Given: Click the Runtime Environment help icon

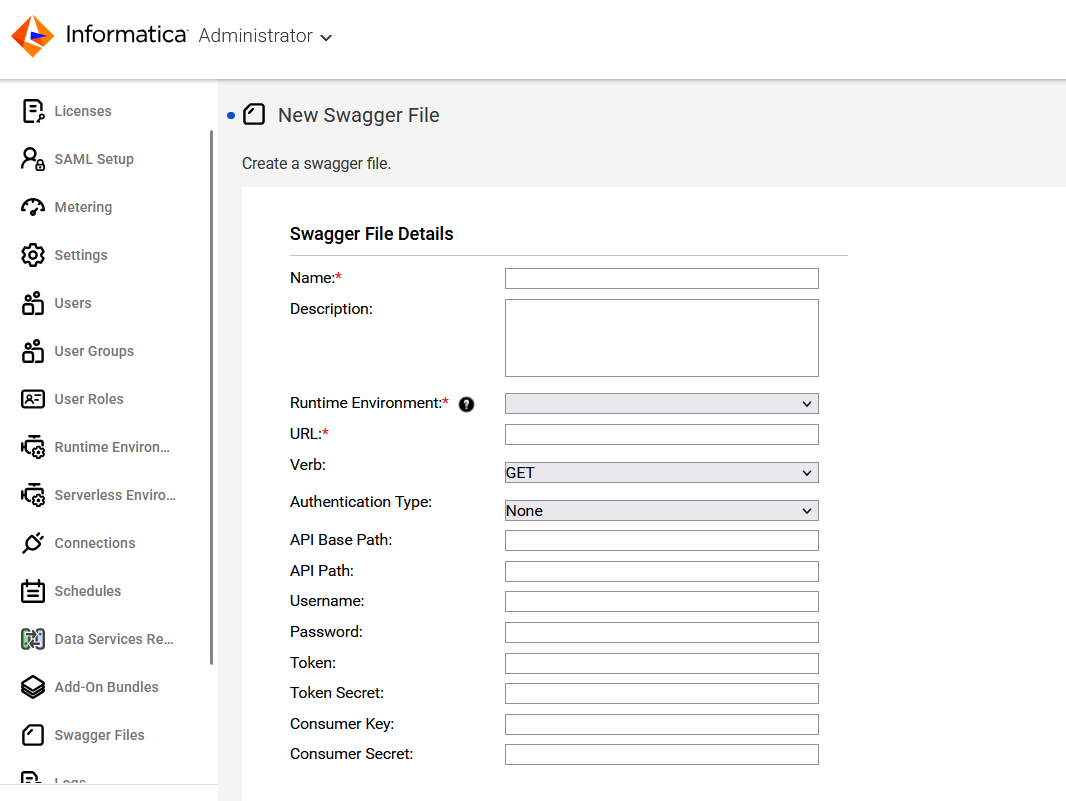Looking at the screenshot, I should click(x=466, y=405).
